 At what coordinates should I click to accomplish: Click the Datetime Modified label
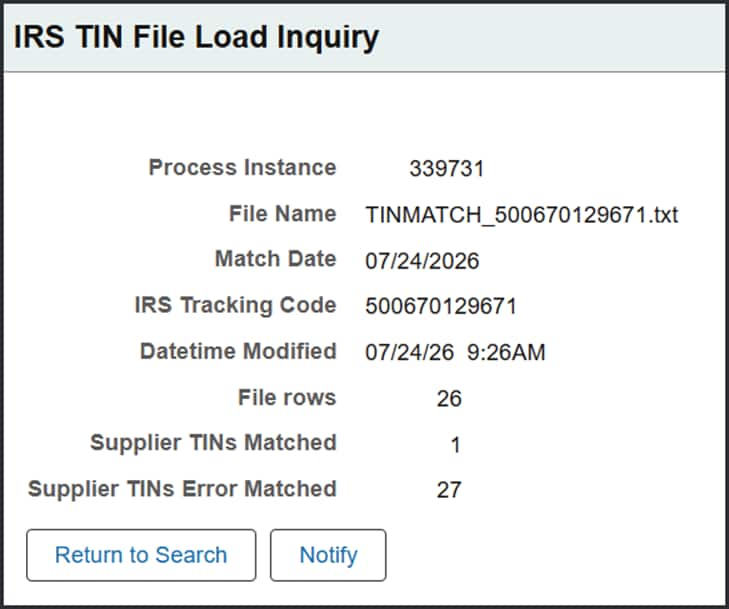pos(239,351)
